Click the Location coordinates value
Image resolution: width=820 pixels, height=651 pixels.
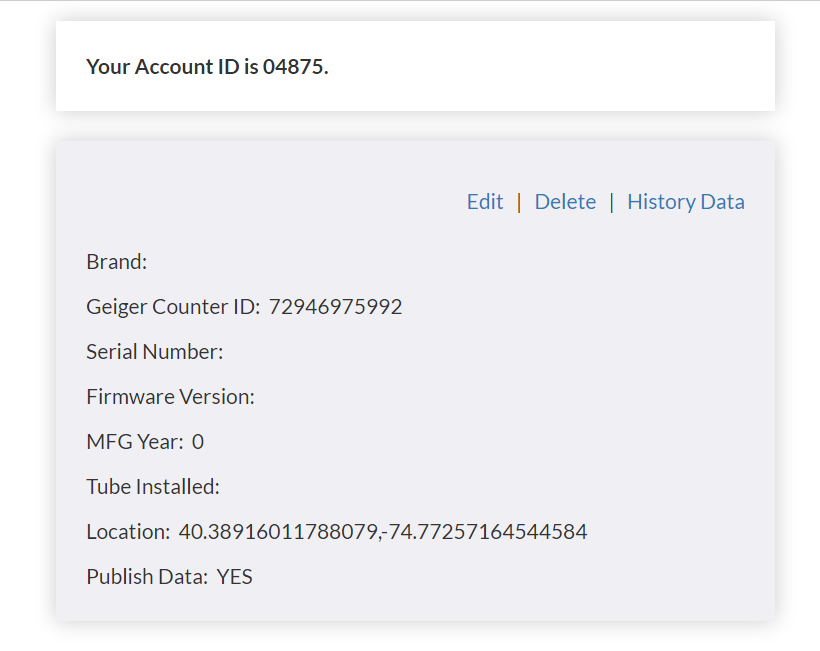[383, 532]
